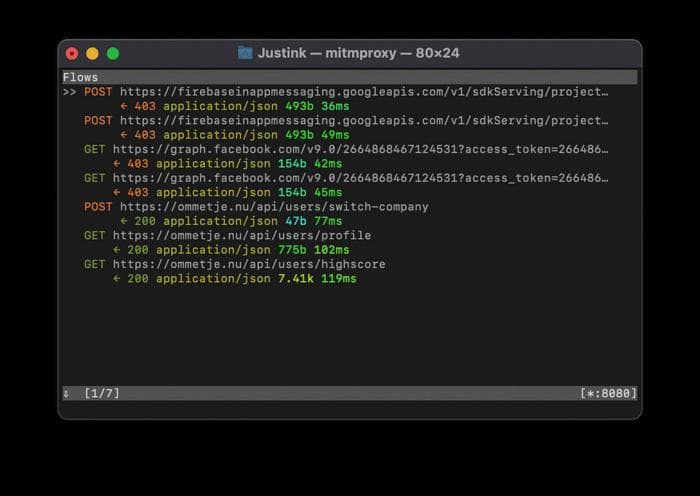The image size is (700, 496).
Task: Click the red close window button
Action: click(x=72, y=54)
